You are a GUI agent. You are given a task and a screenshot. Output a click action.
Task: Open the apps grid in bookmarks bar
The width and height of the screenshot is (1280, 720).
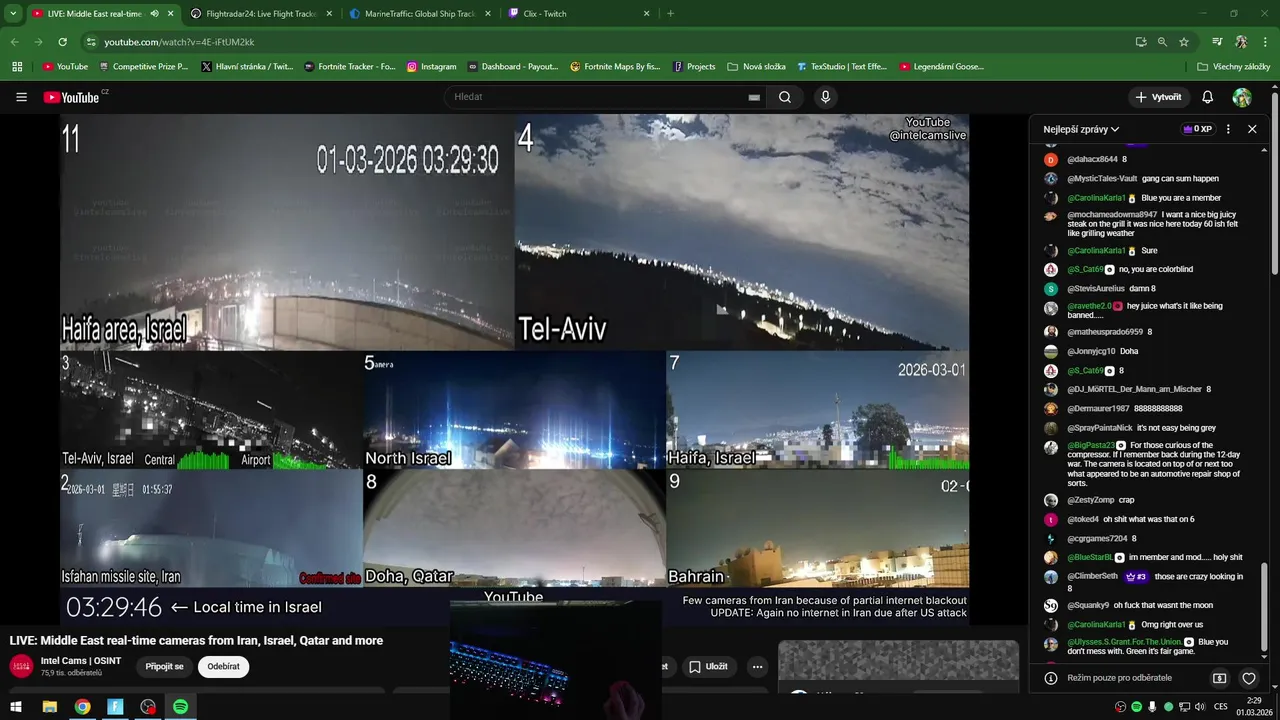[x=17, y=67]
